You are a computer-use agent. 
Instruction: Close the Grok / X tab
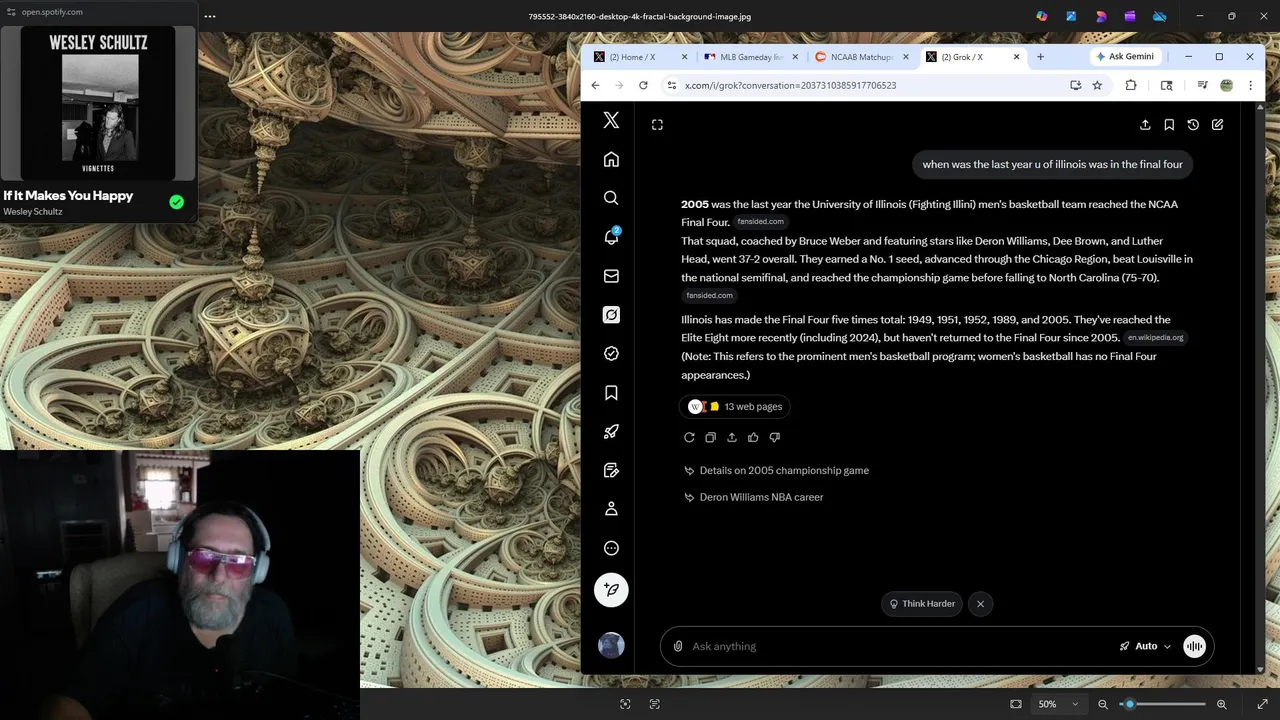coord(1016,57)
